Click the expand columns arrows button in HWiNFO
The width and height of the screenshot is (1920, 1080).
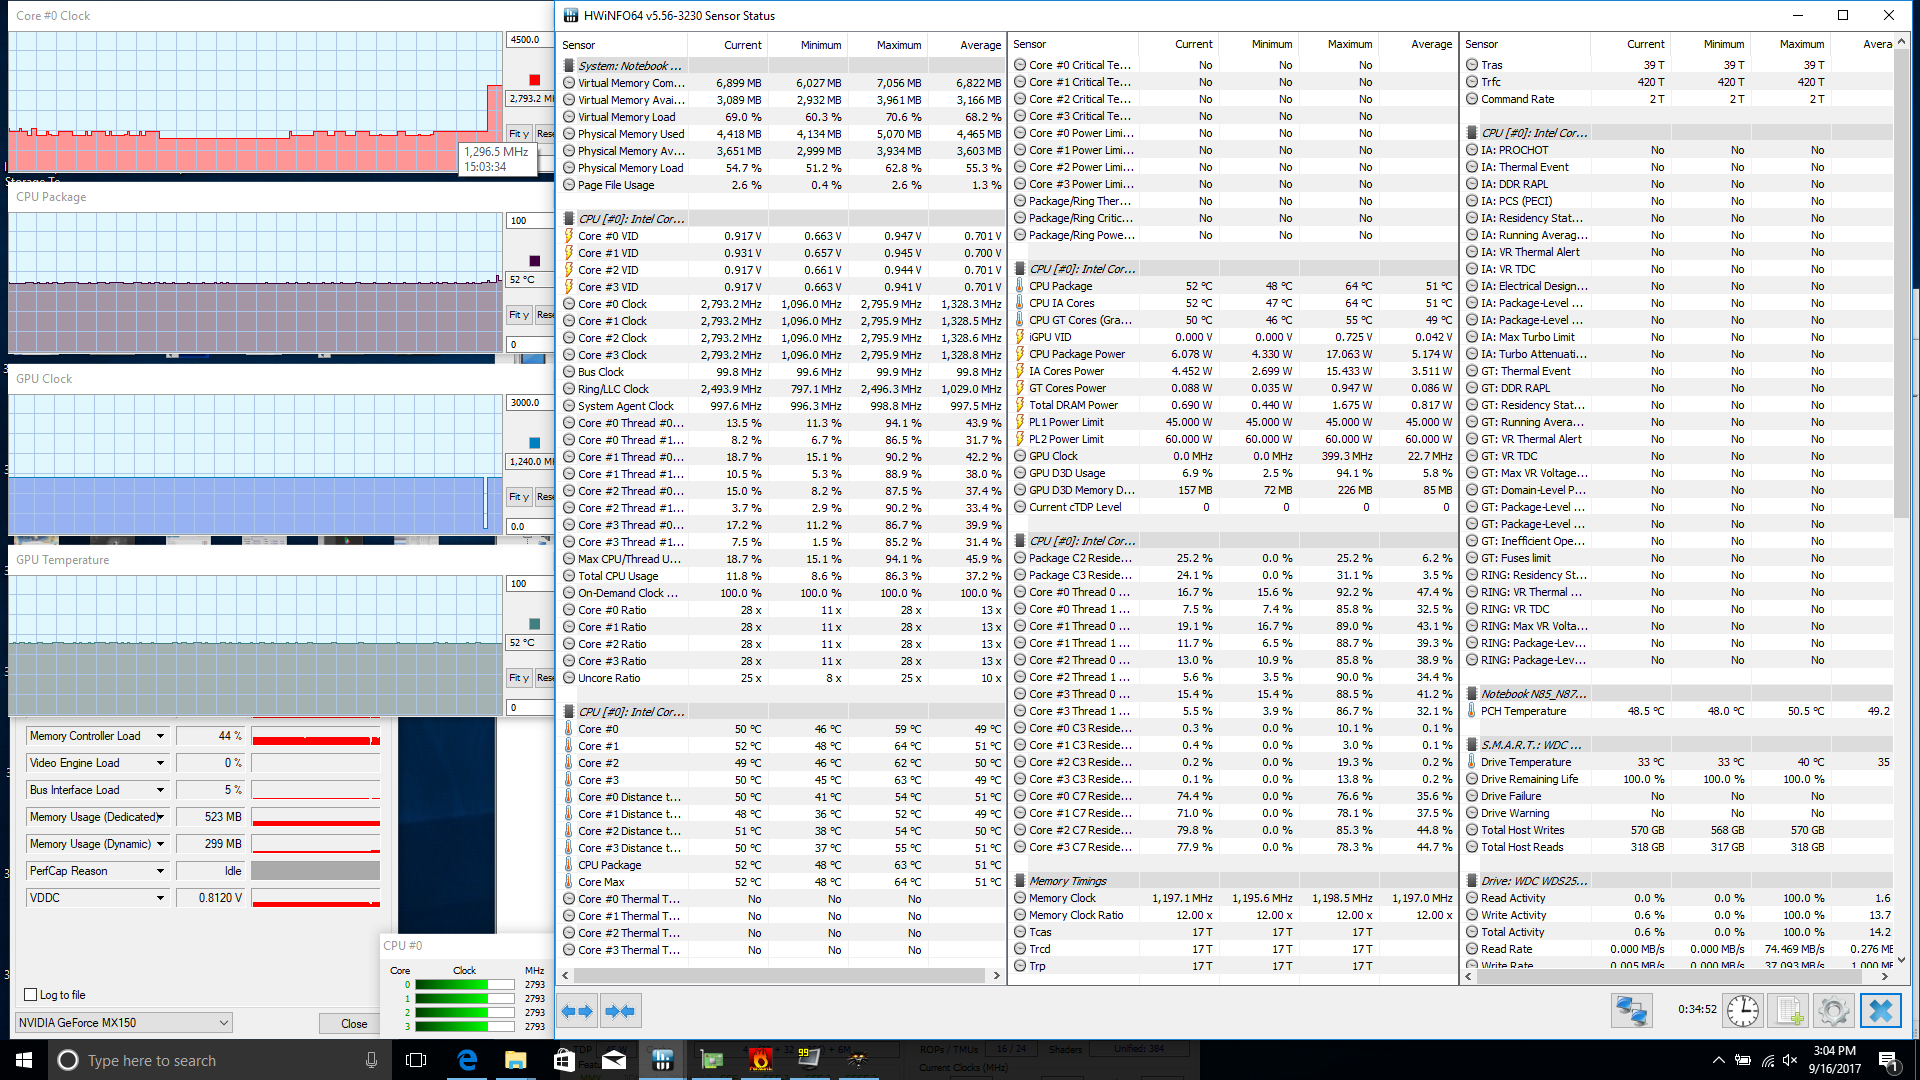[x=577, y=1011]
